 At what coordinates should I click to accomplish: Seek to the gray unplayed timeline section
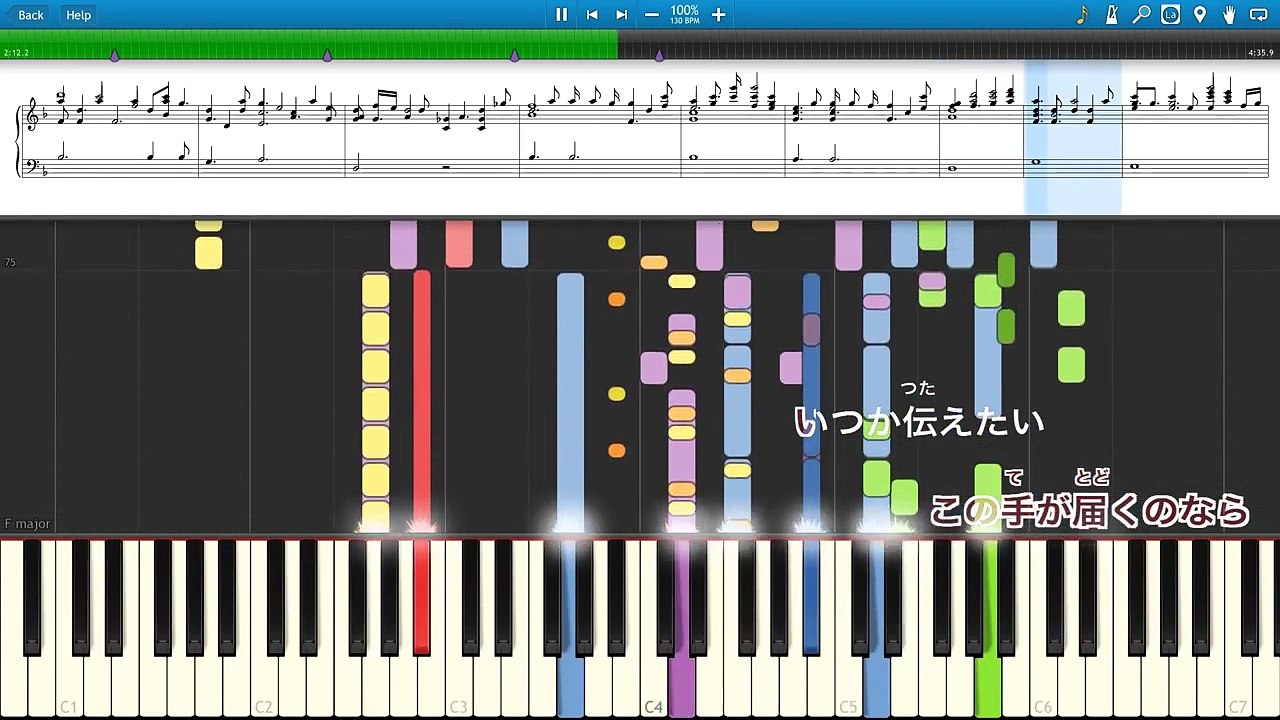pos(948,44)
